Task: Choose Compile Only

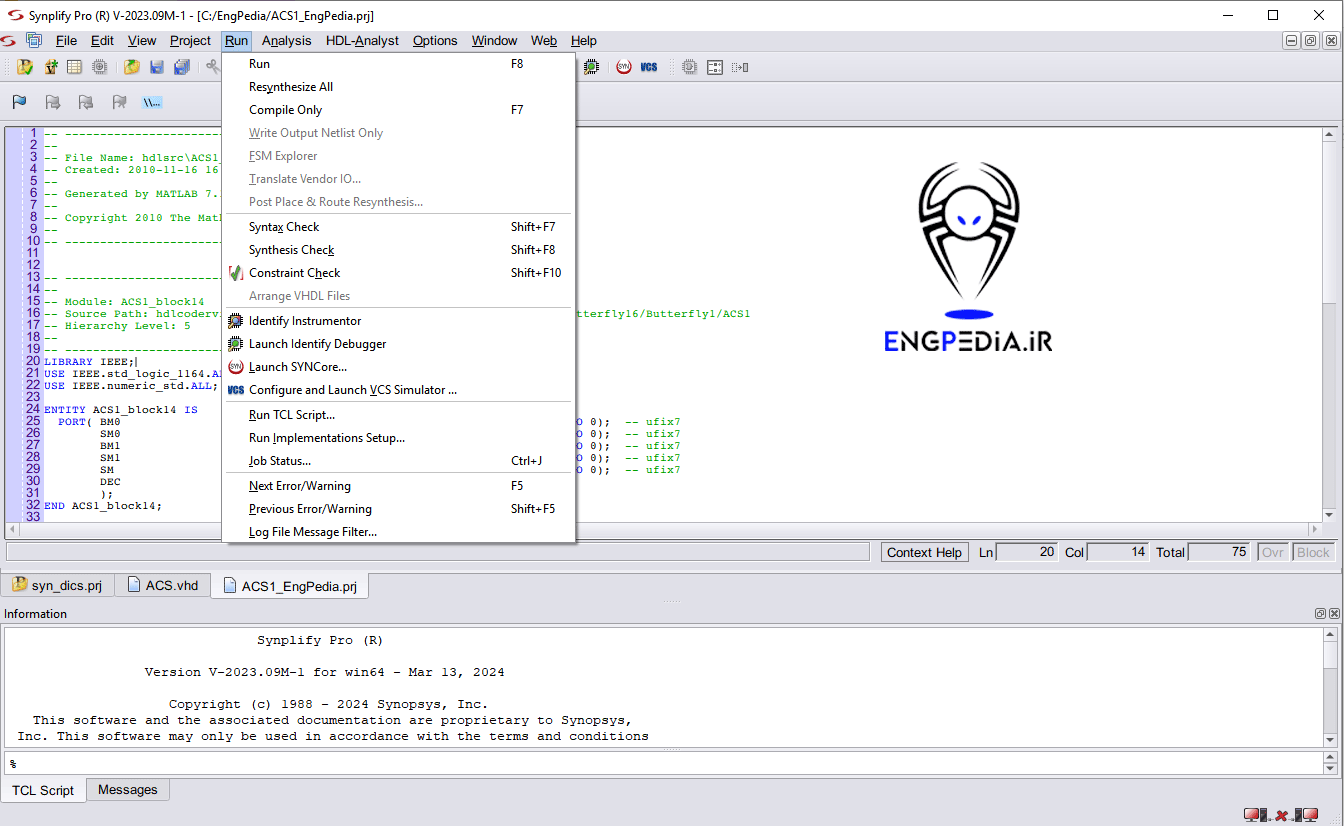Action: 399,110
